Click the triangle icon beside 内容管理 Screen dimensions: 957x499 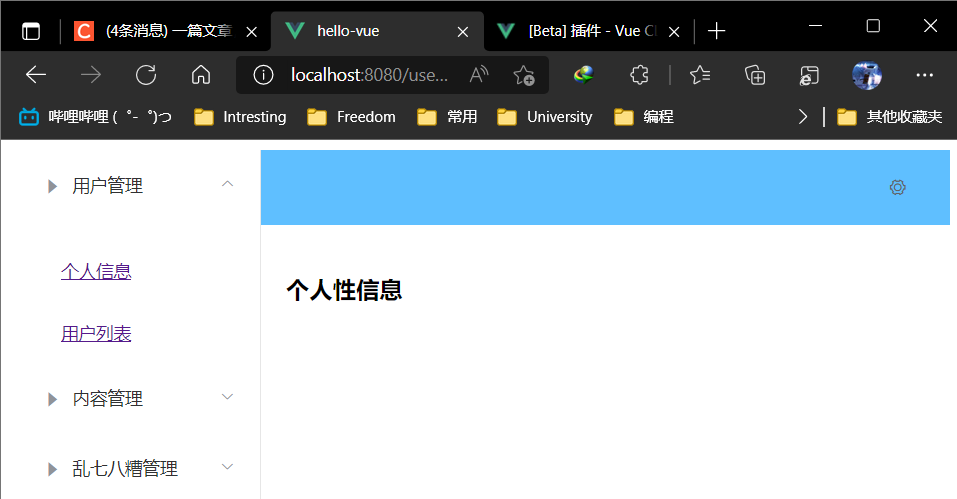(x=52, y=399)
